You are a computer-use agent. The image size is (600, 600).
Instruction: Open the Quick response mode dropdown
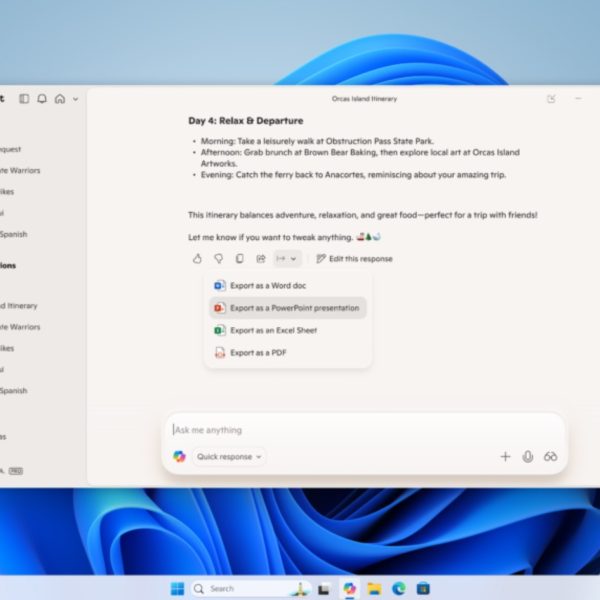229,457
